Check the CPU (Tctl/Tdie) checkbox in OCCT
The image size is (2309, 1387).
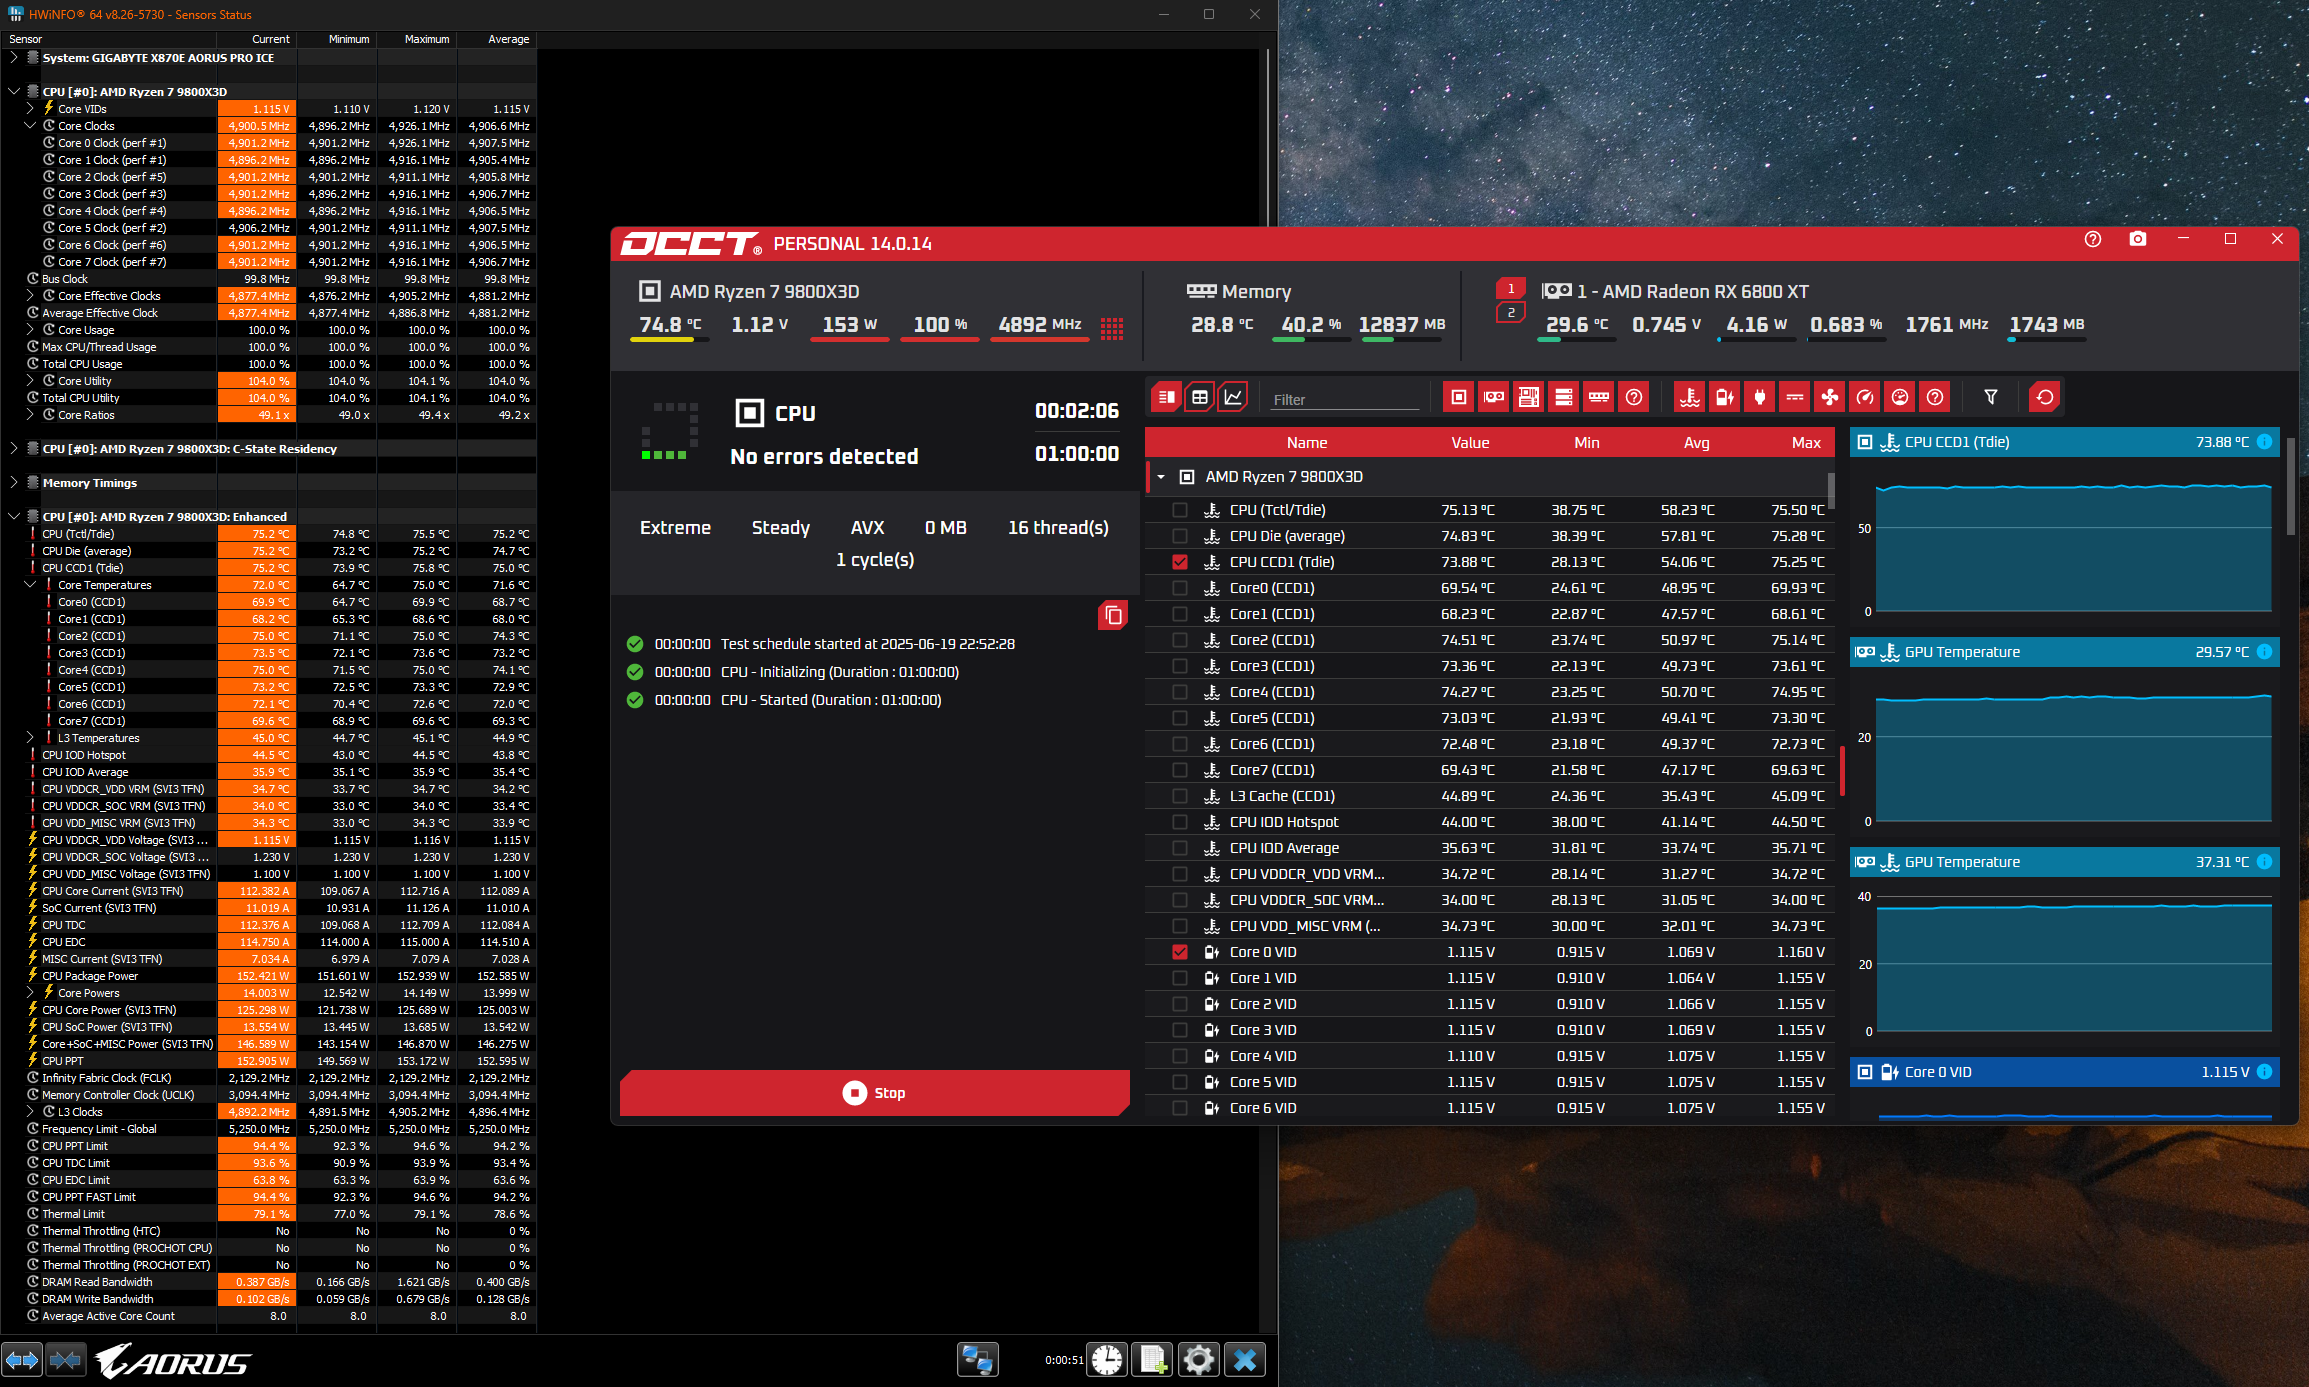click(x=1180, y=510)
